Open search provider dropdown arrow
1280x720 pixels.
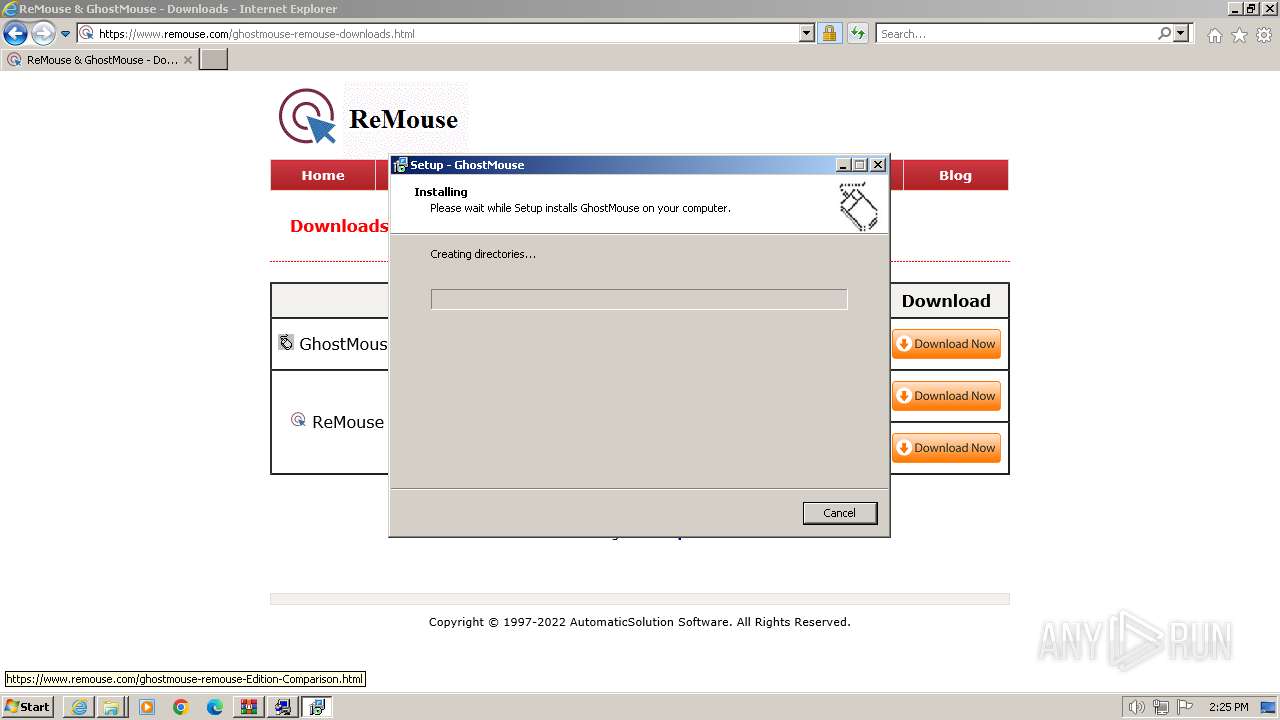coord(1181,33)
